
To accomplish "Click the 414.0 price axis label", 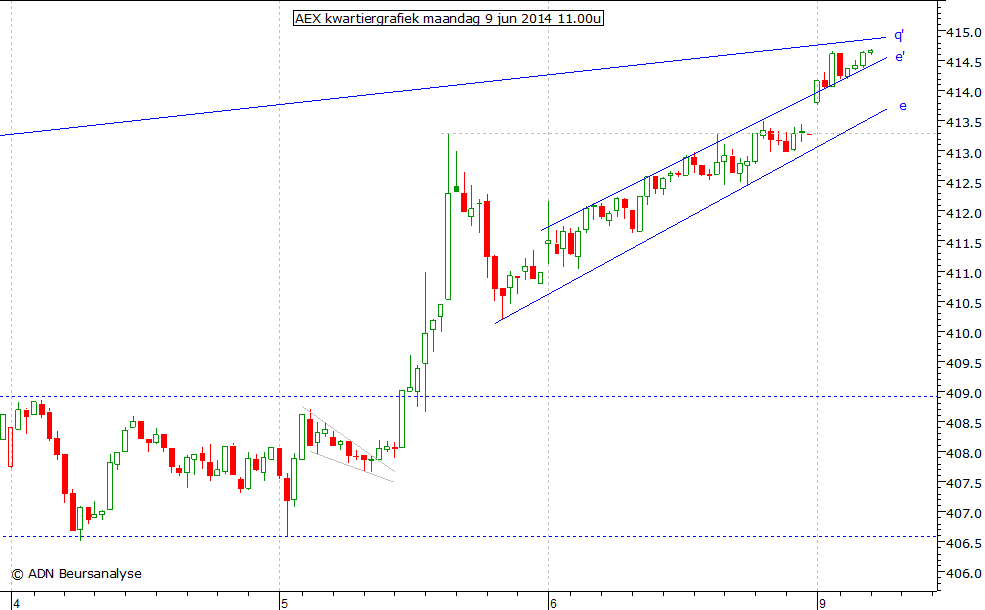I will [x=964, y=93].
